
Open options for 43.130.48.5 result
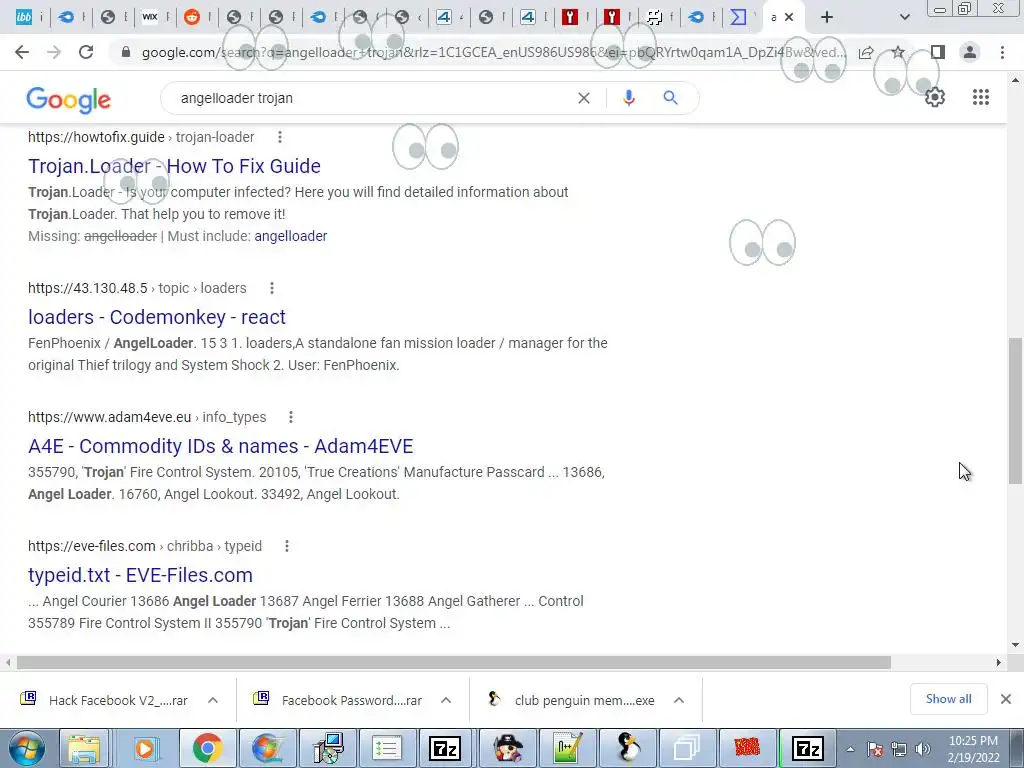point(272,288)
